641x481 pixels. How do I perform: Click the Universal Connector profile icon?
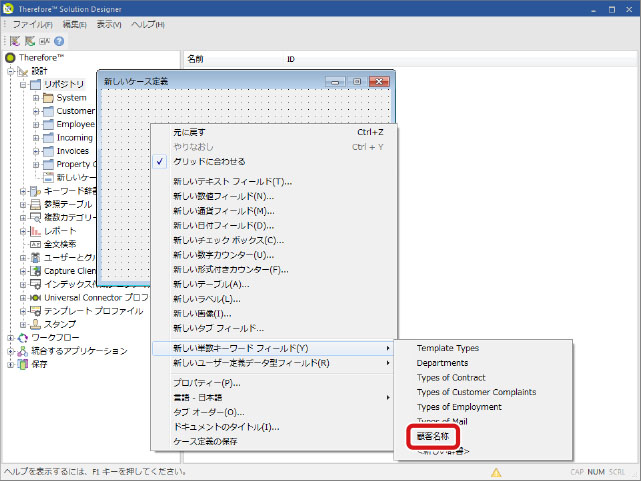[35, 297]
